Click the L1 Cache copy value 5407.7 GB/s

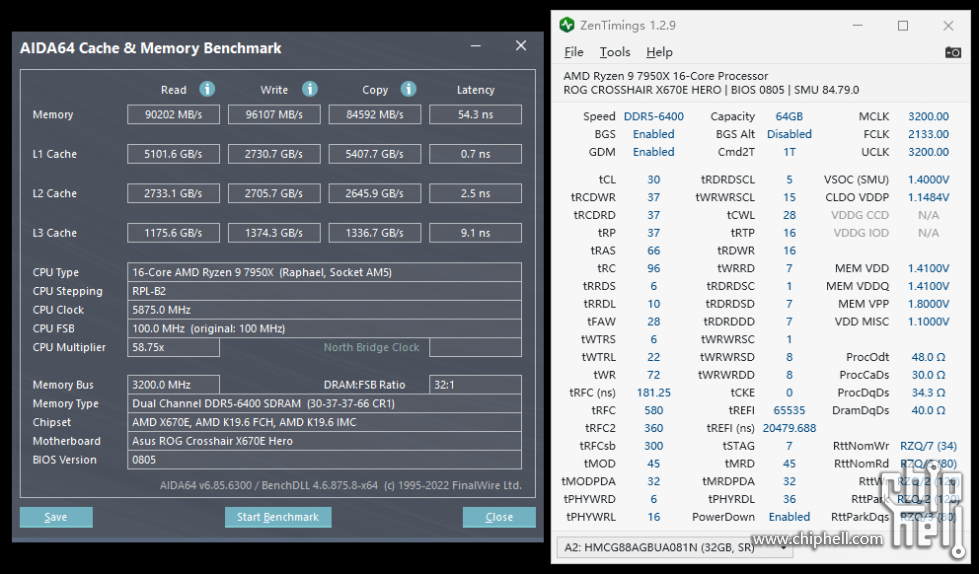[x=375, y=154]
